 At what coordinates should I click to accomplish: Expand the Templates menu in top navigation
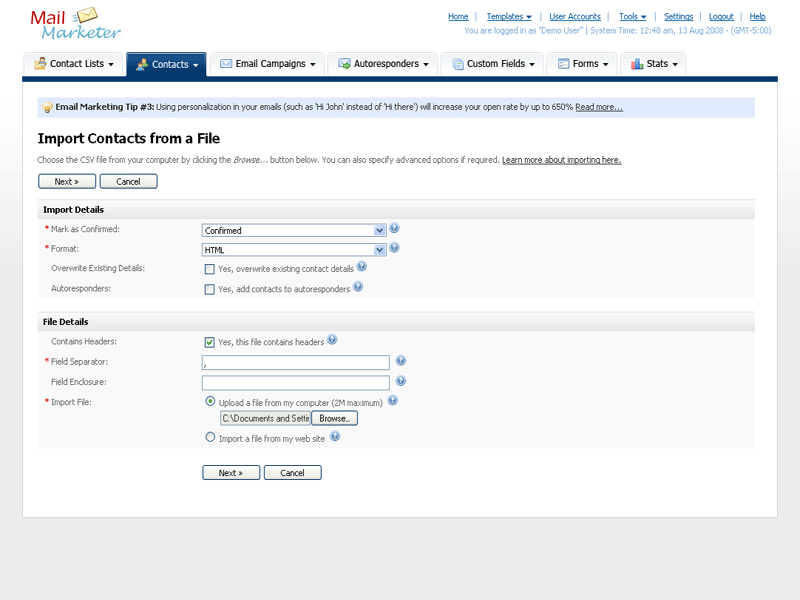[x=509, y=17]
